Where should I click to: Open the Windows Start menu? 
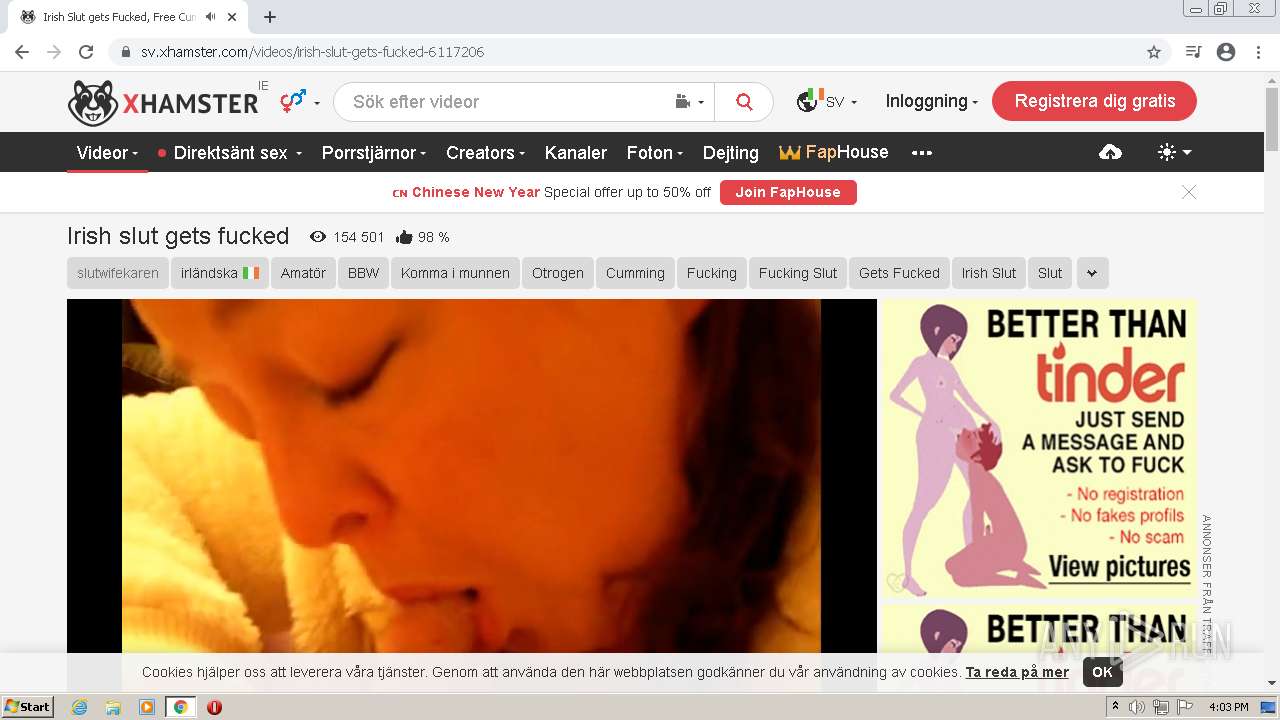click(x=28, y=707)
